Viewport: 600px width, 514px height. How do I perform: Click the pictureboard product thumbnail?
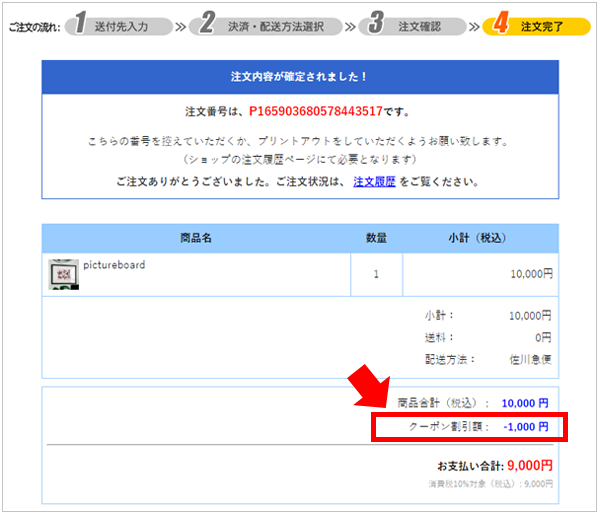point(64,274)
